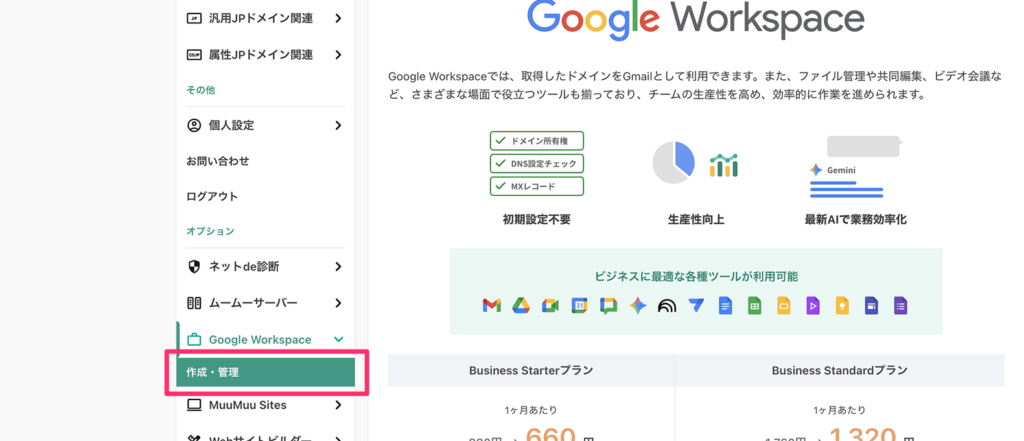Click the Google Workspace logo heading

(696, 21)
